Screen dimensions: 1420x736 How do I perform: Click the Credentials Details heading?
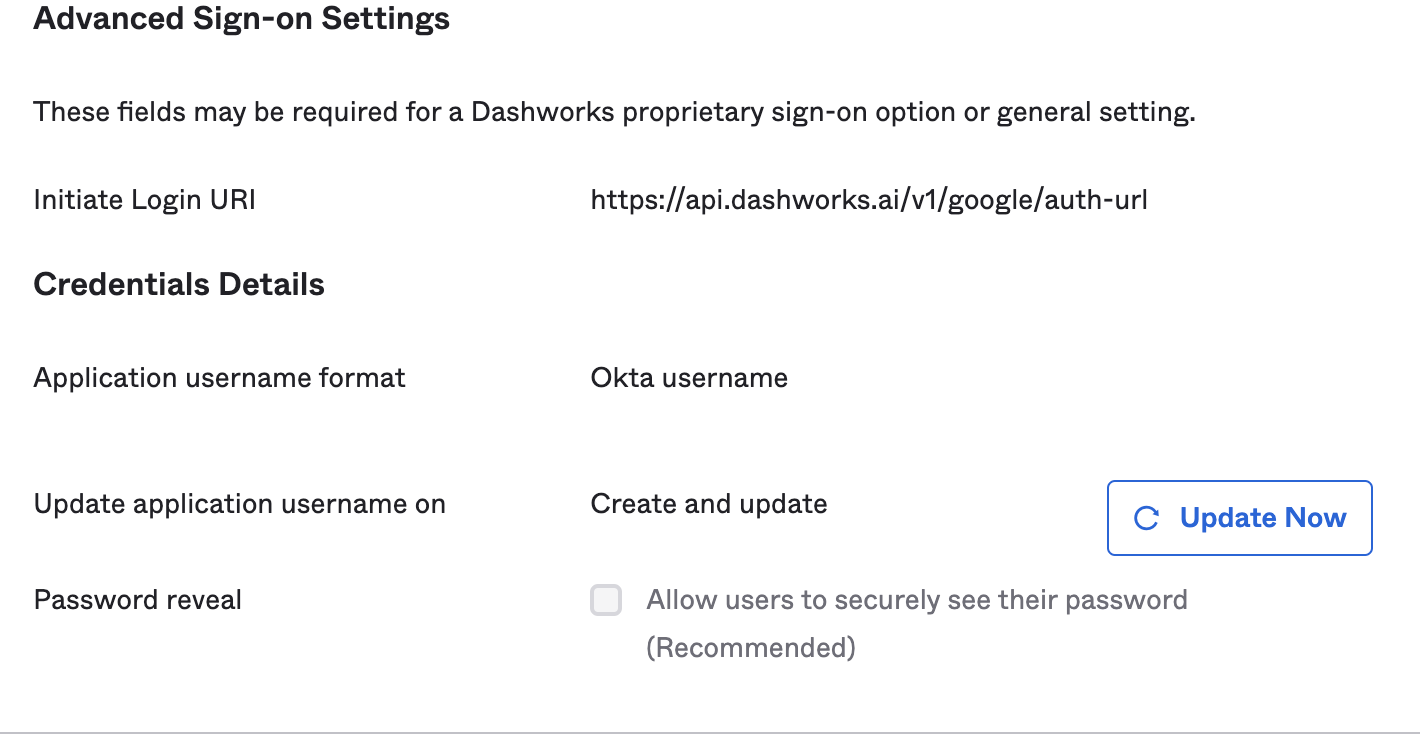point(179,284)
